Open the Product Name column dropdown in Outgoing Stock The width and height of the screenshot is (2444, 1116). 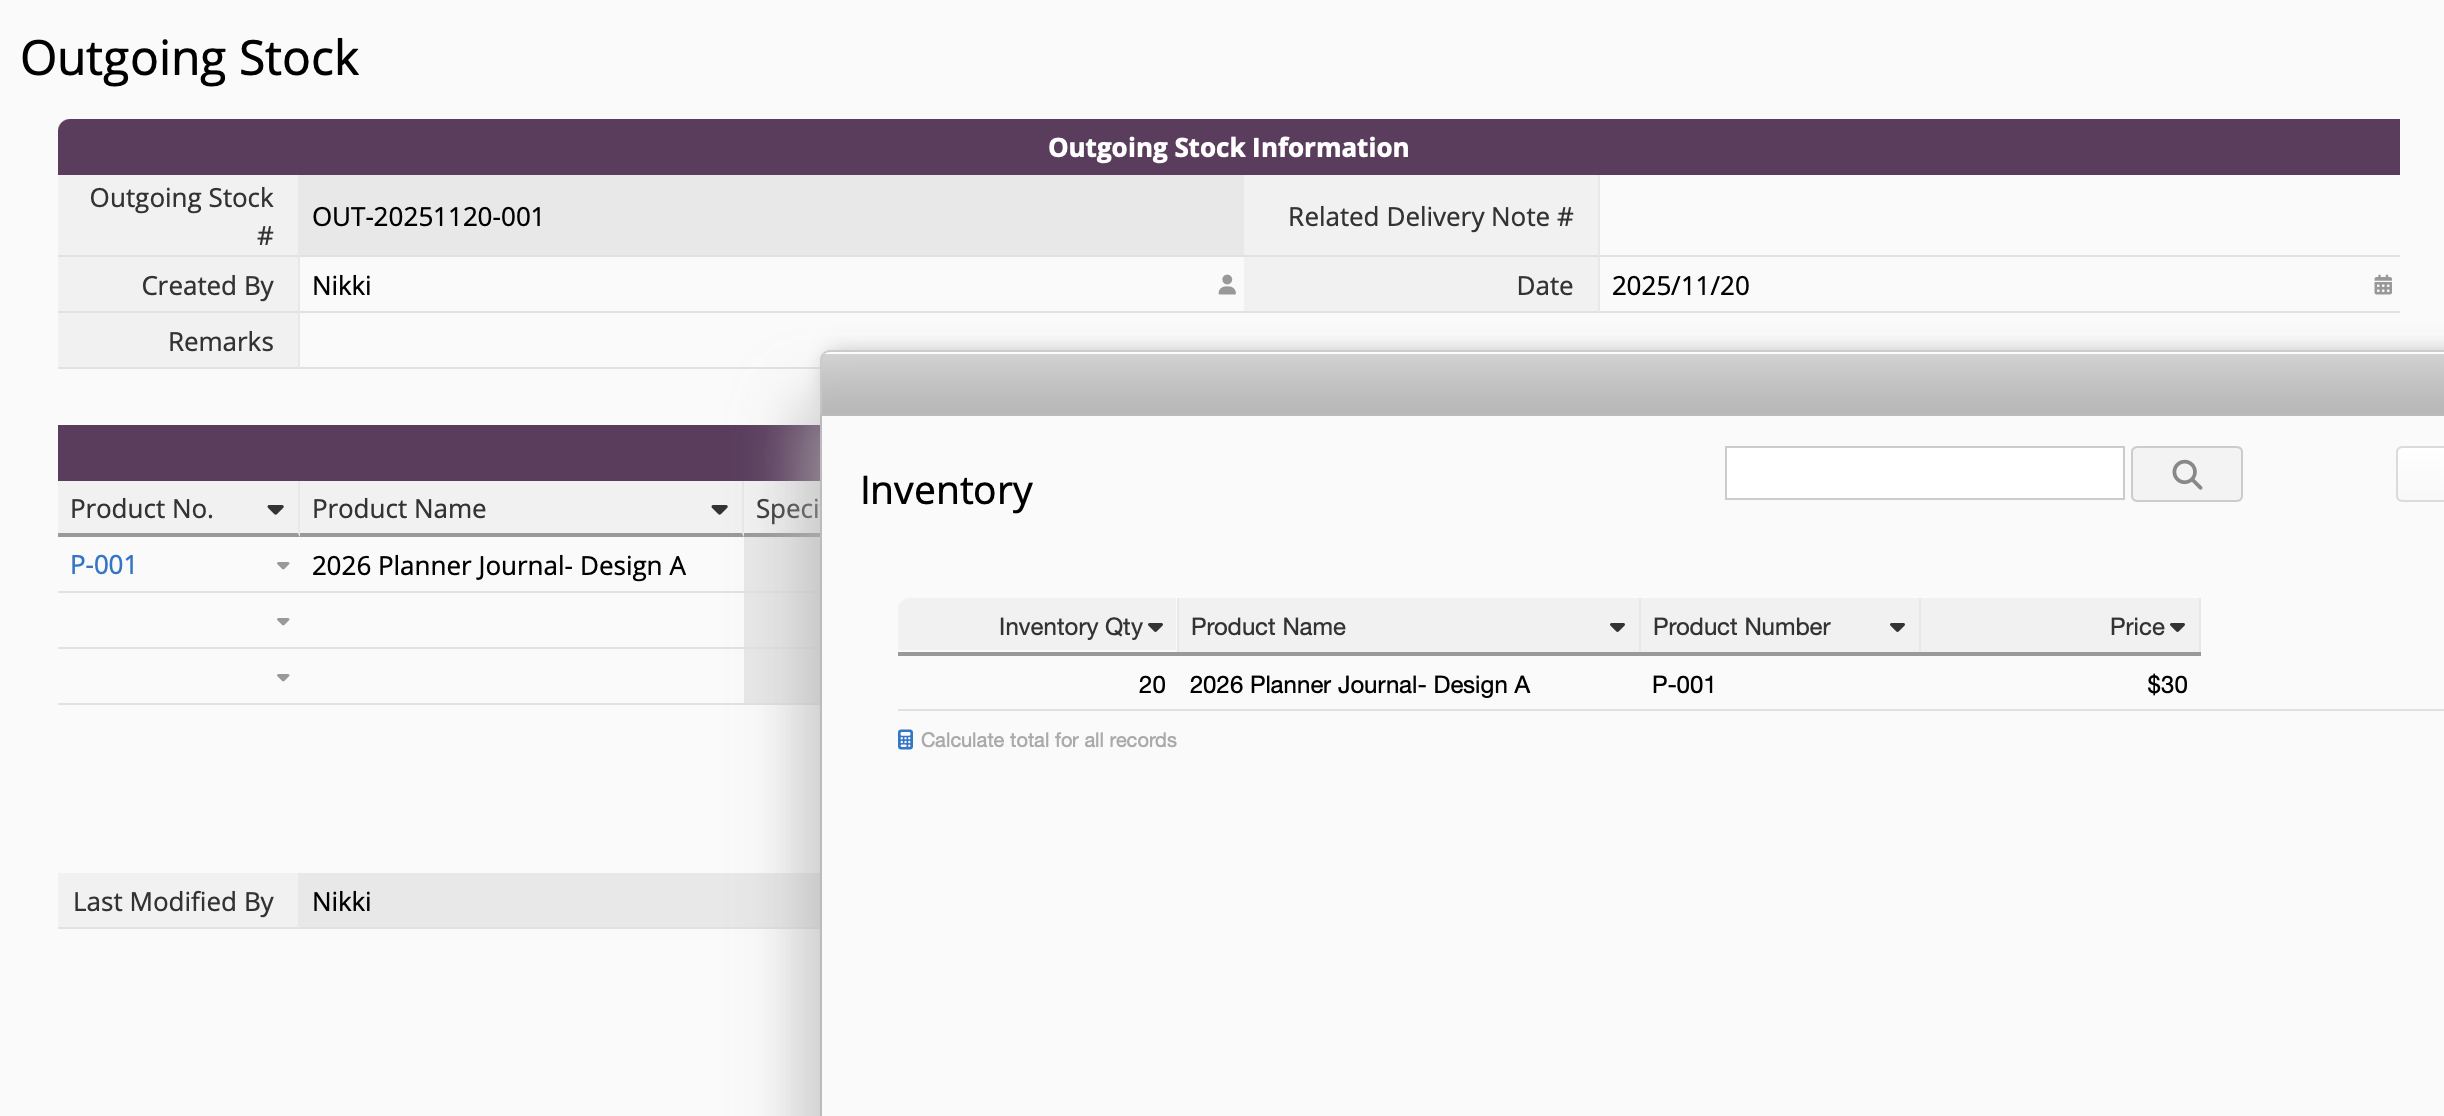719,510
